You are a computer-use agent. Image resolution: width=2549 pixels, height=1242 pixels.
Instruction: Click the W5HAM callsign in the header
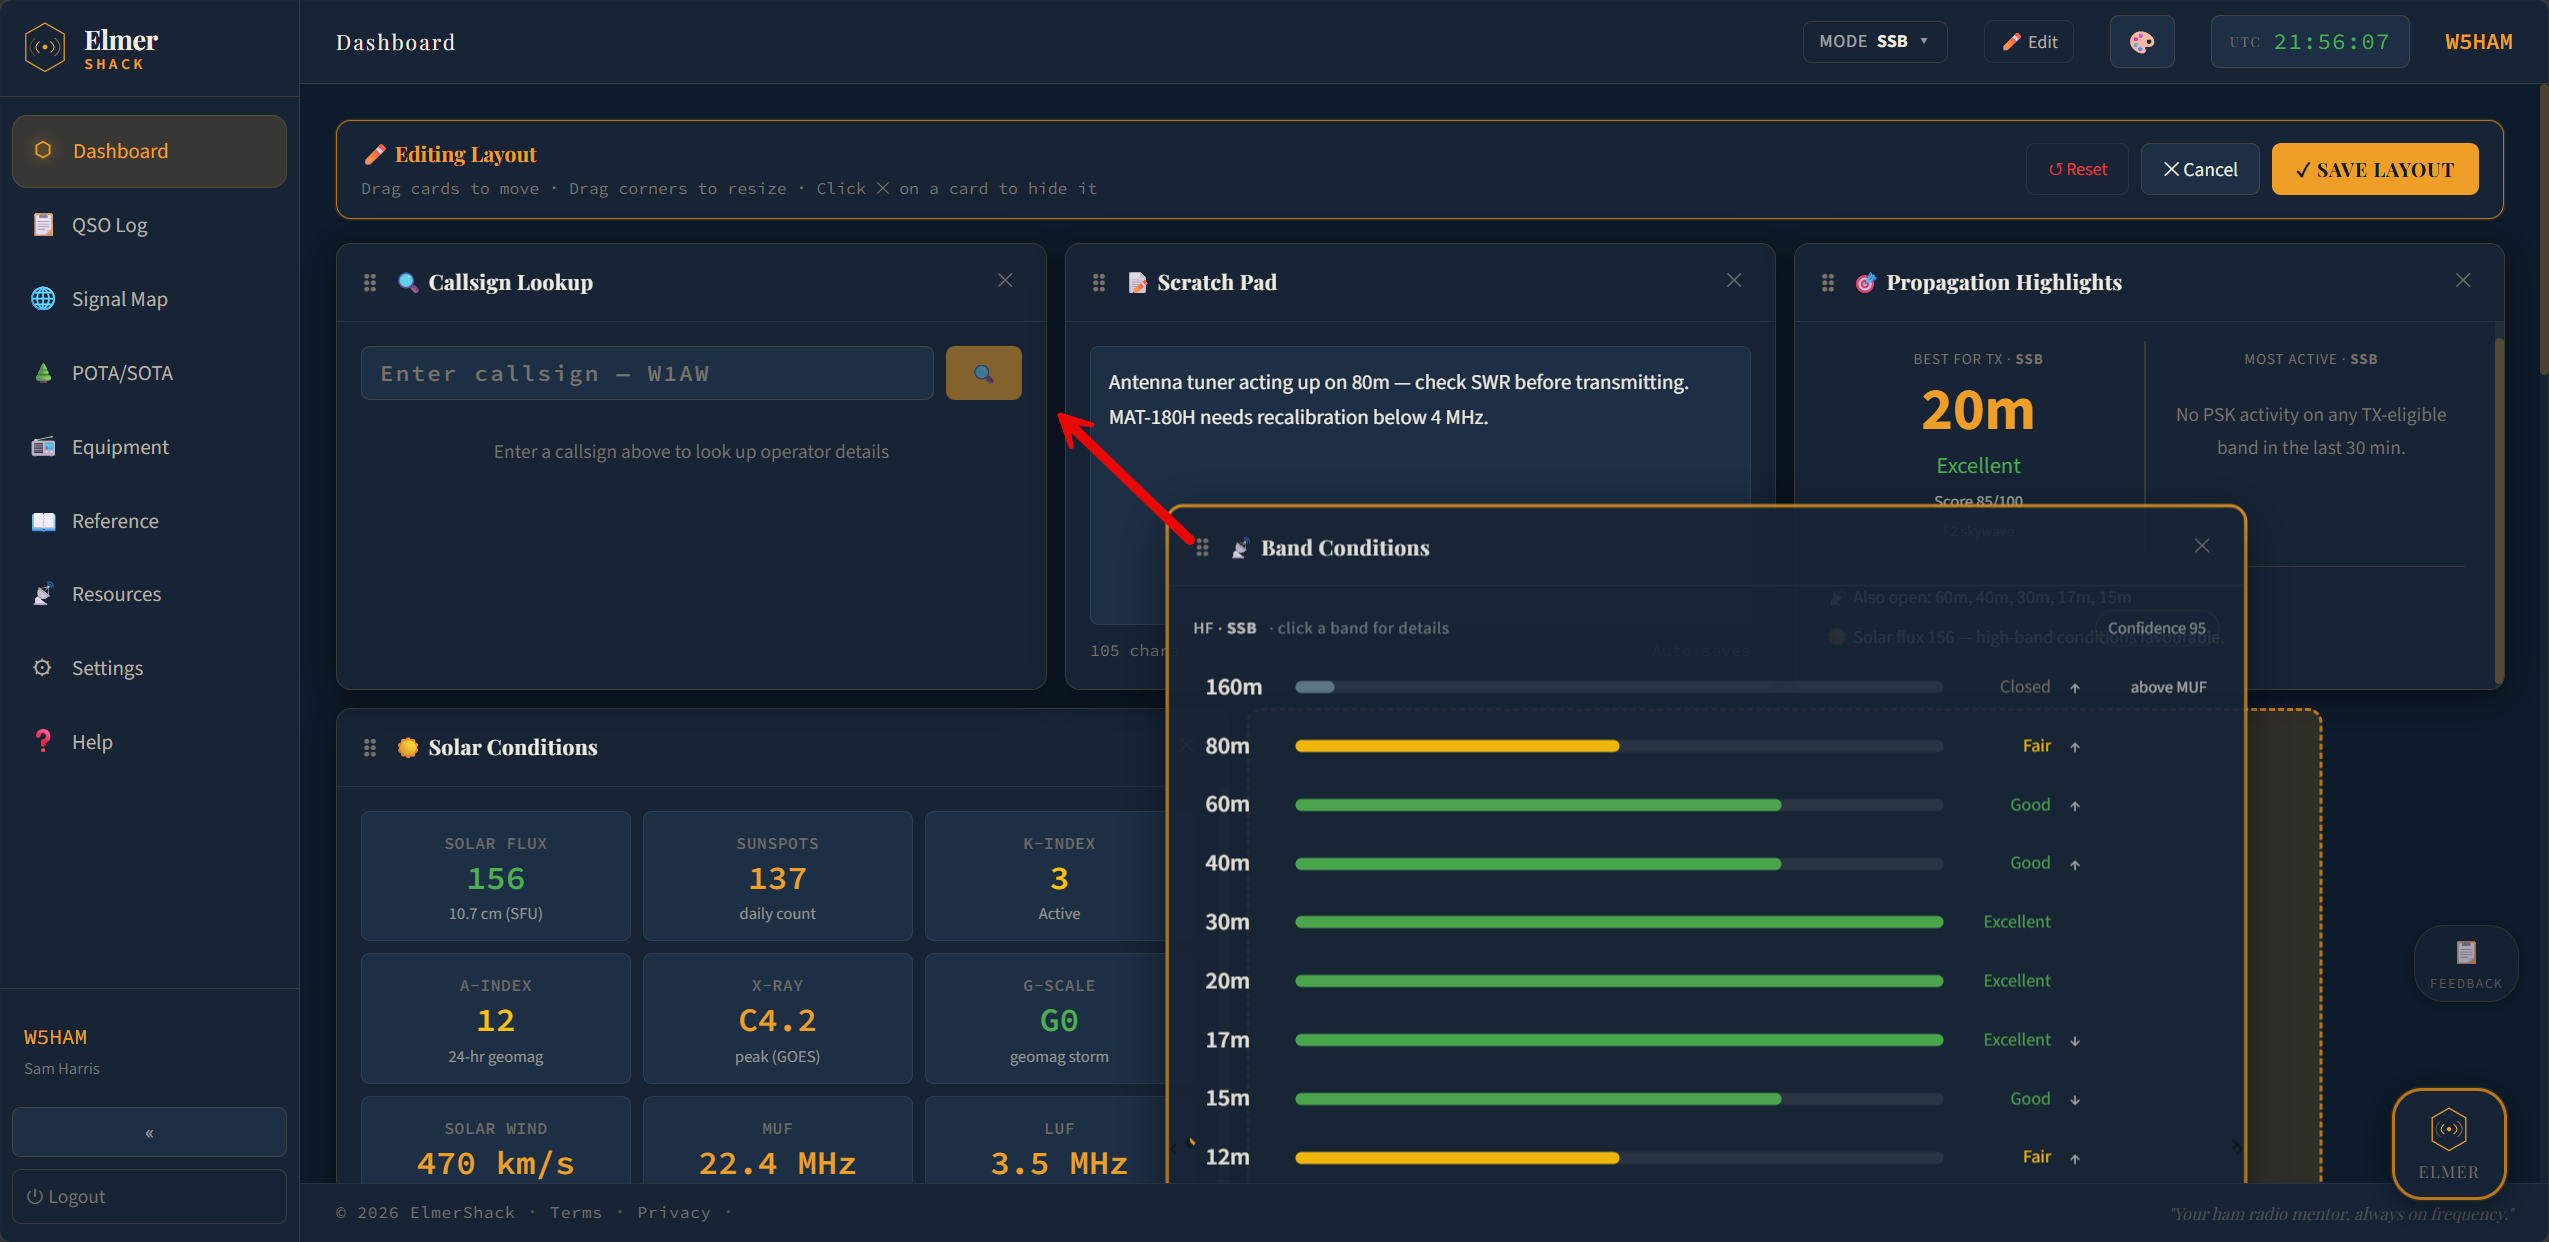pyautogui.click(x=2478, y=42)
